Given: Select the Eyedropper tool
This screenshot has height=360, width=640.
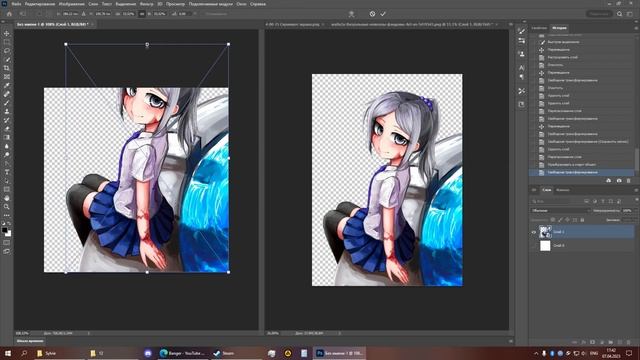Looking at the screenshot, I should 7,85.
